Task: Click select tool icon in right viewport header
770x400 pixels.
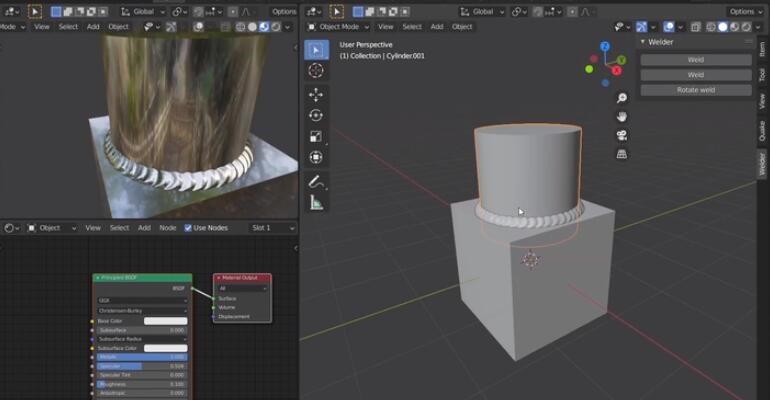Action: pyautogui.click(x=336, y=11)
